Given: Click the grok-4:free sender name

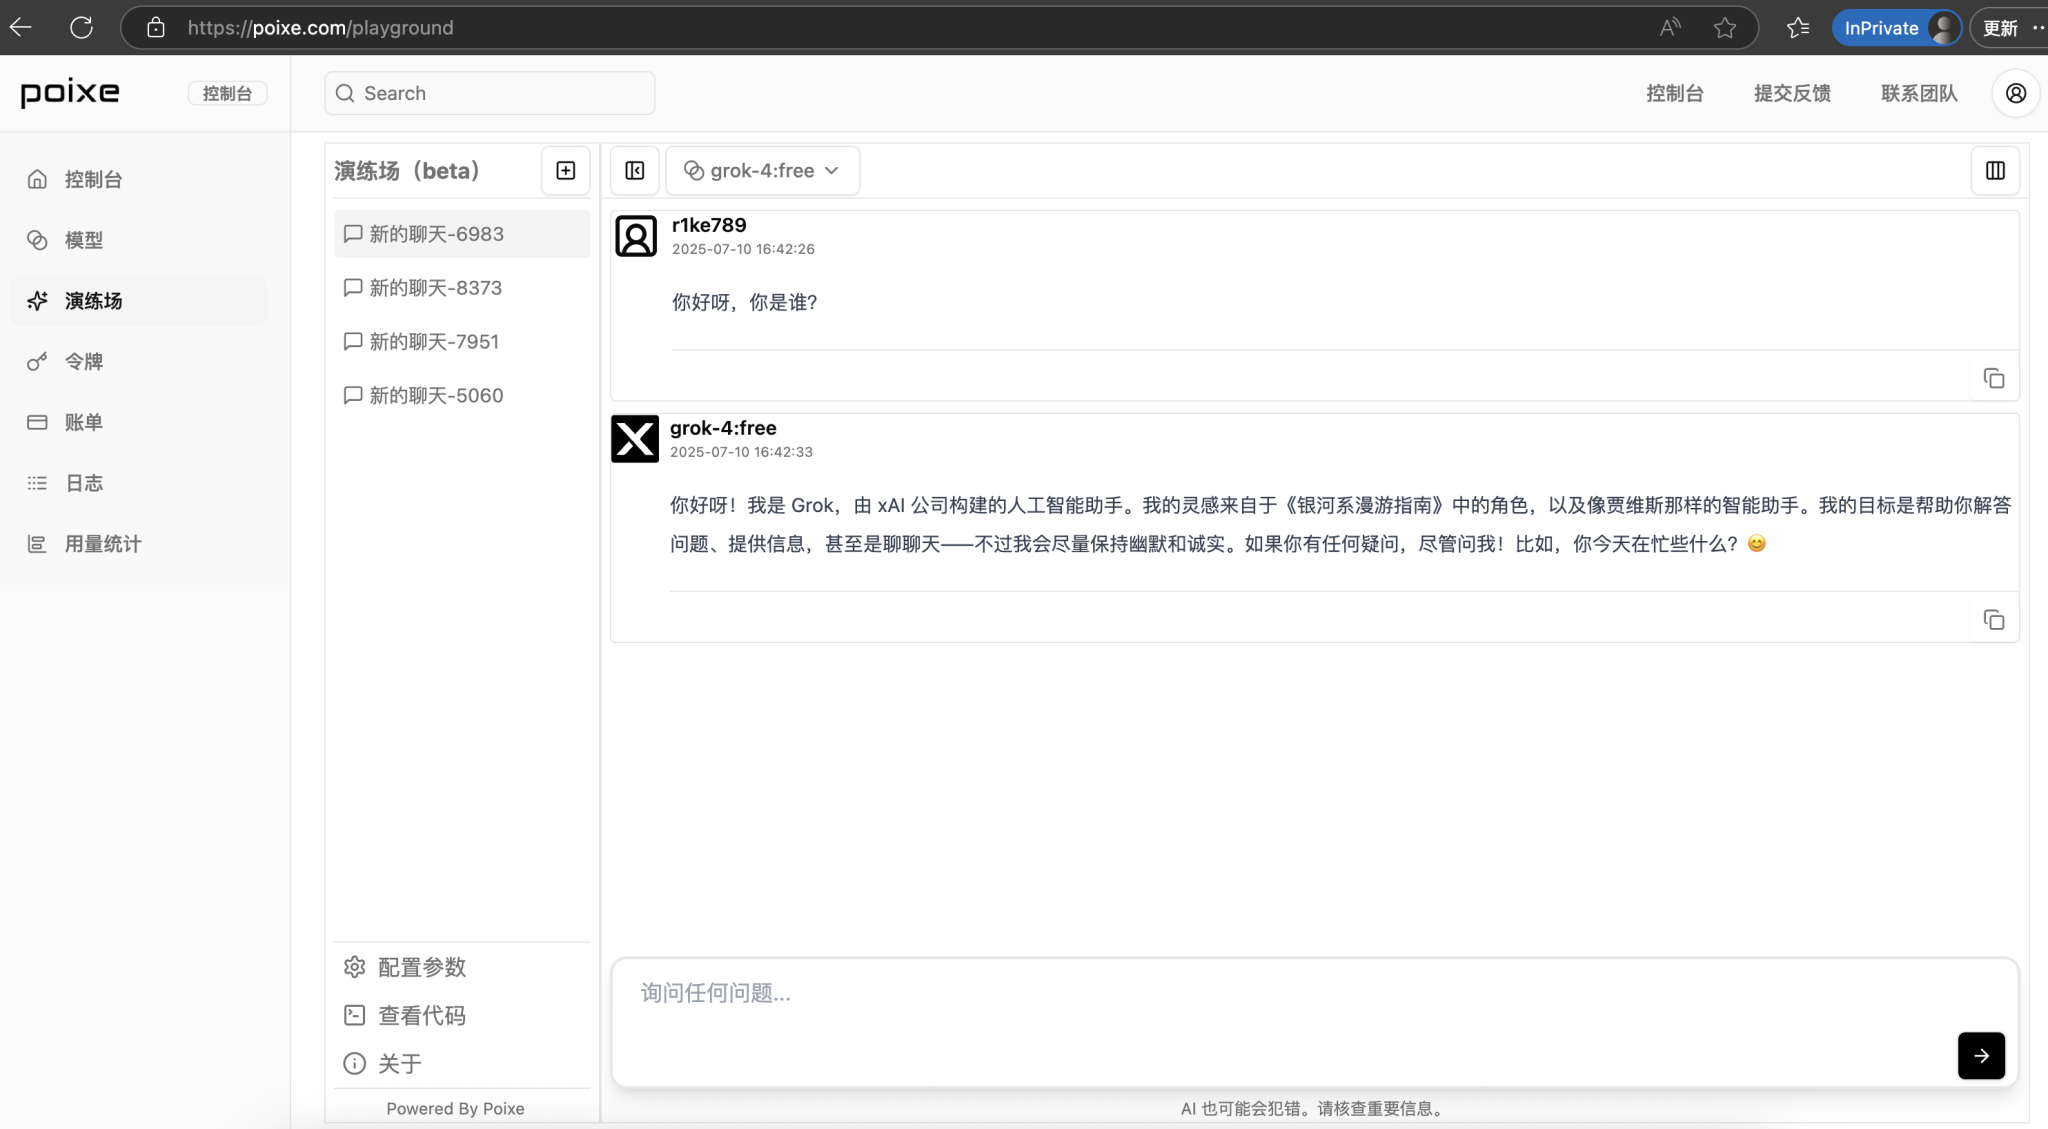Looking at the screenshot, I should tap(723, 428).
